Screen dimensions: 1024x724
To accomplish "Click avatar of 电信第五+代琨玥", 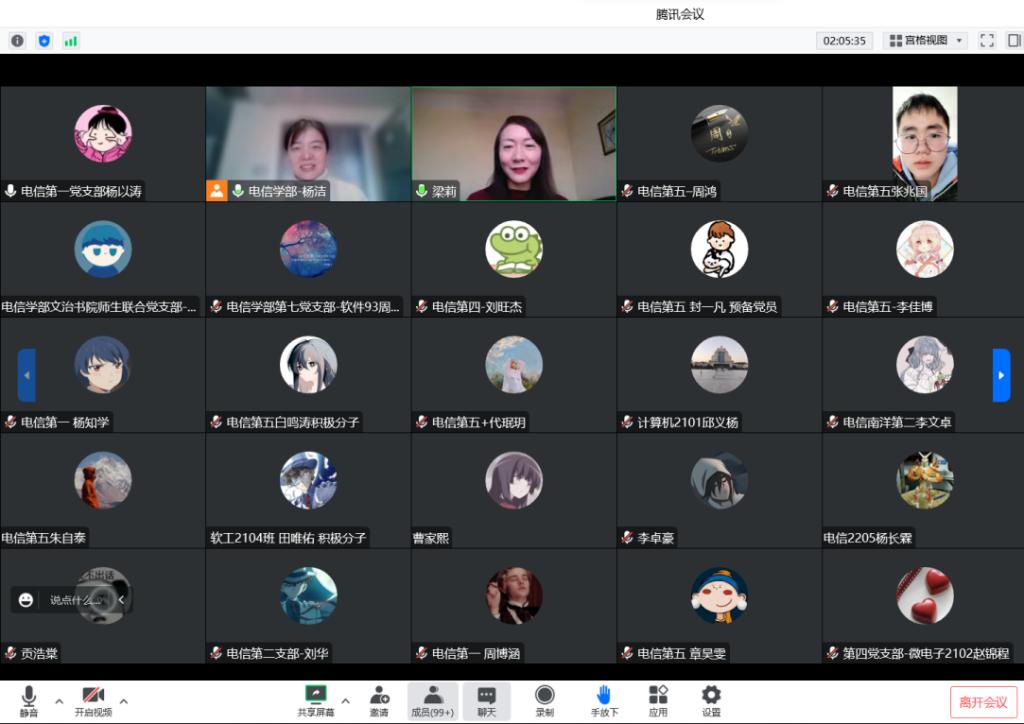I will pos(514,365).
